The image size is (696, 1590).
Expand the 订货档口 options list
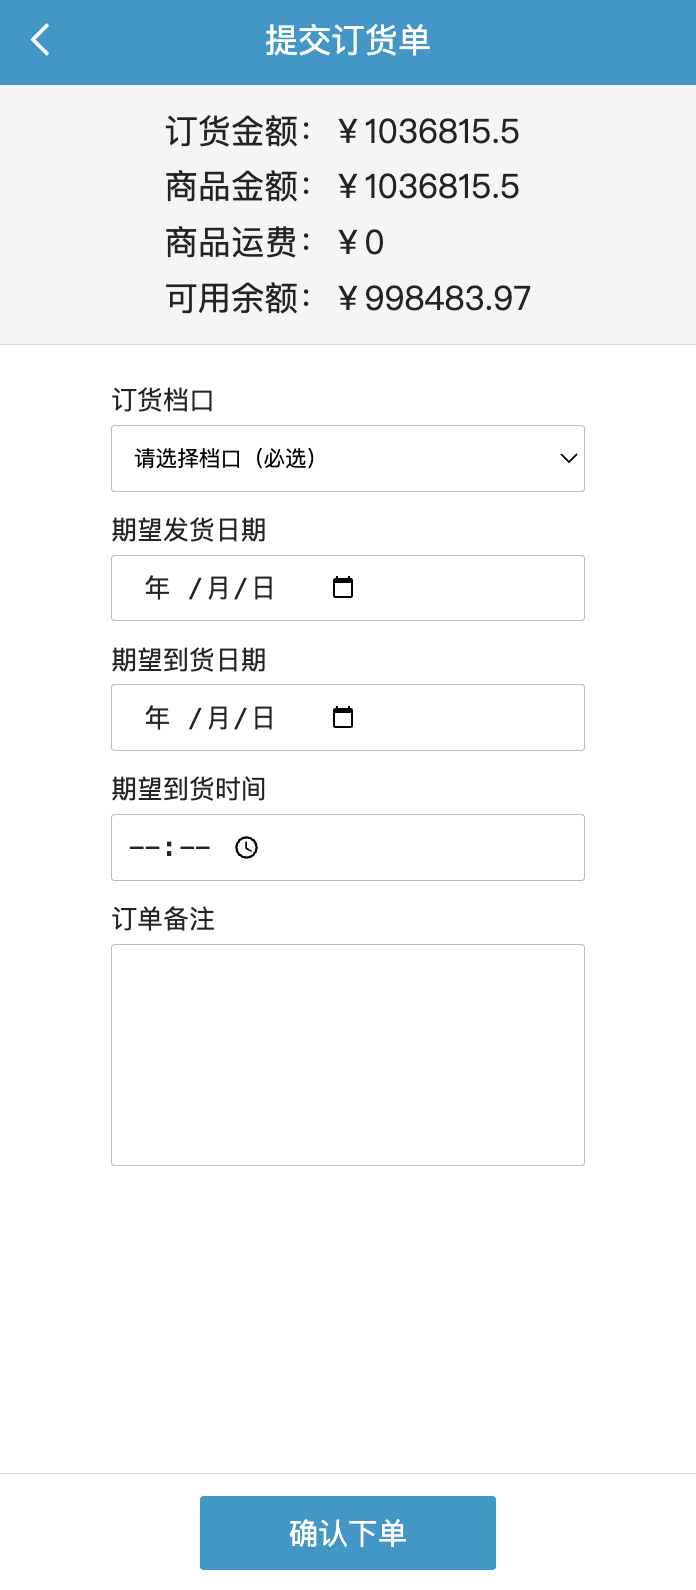[x=347, y=458]
